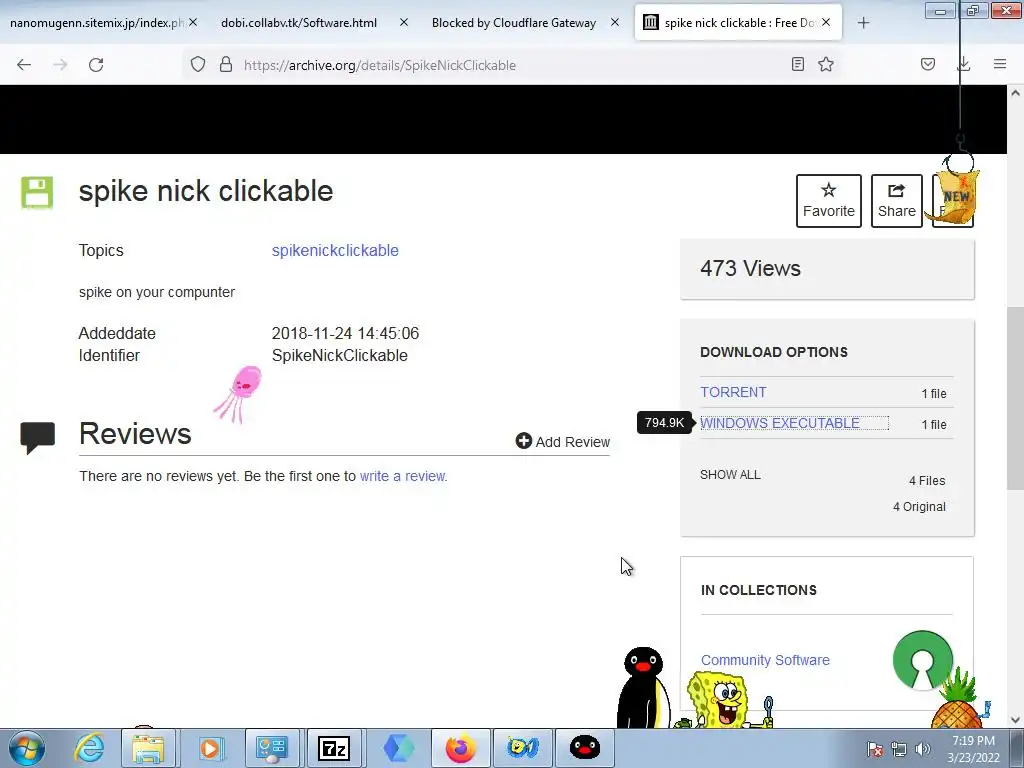Open the downloads panel

point(964,64)
